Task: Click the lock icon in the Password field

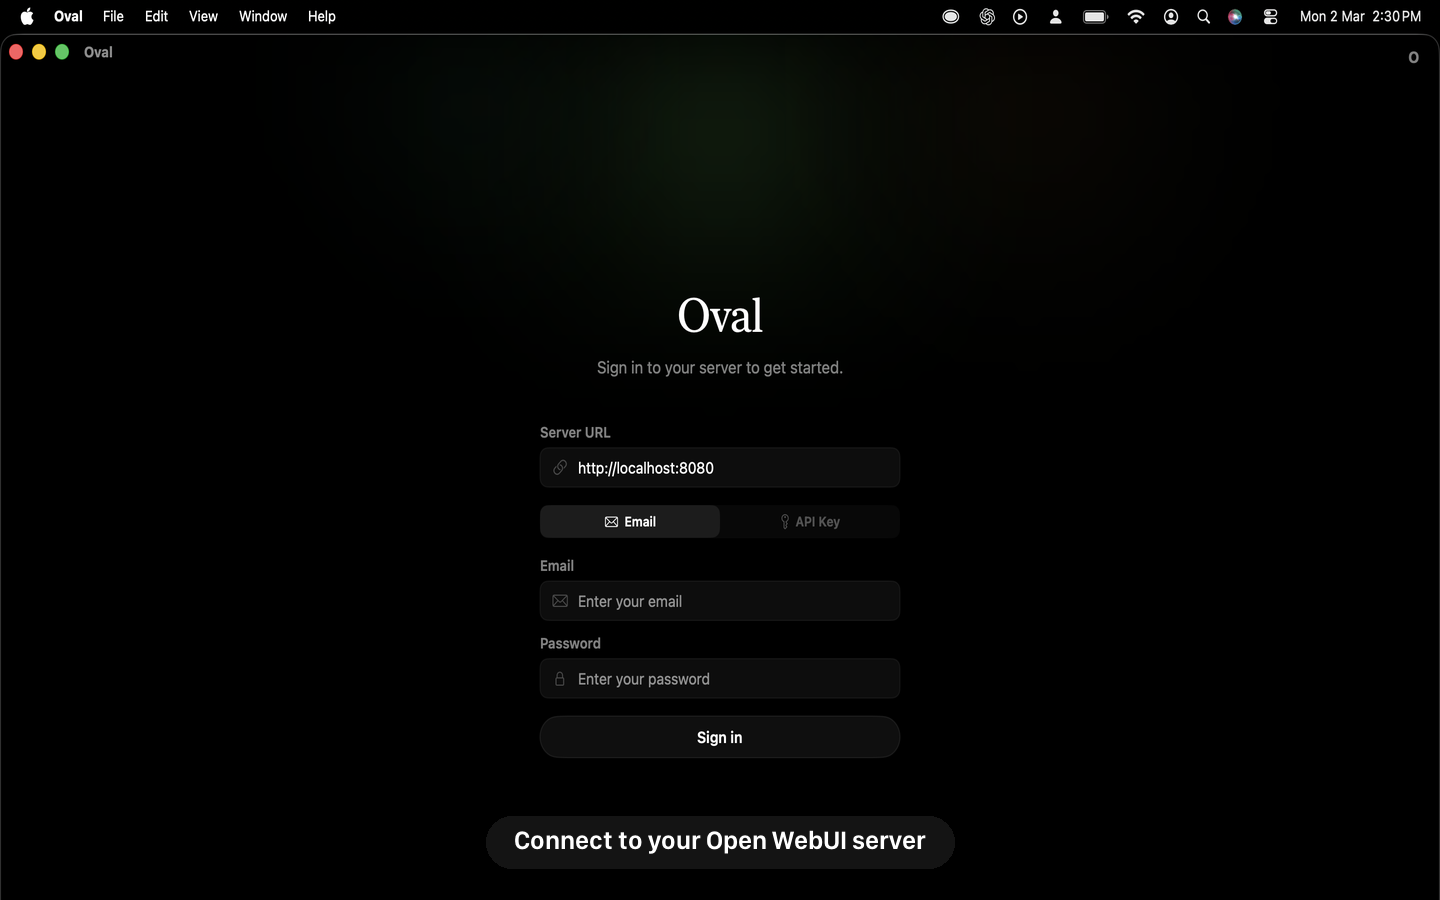Action: [x=560, y=679]
